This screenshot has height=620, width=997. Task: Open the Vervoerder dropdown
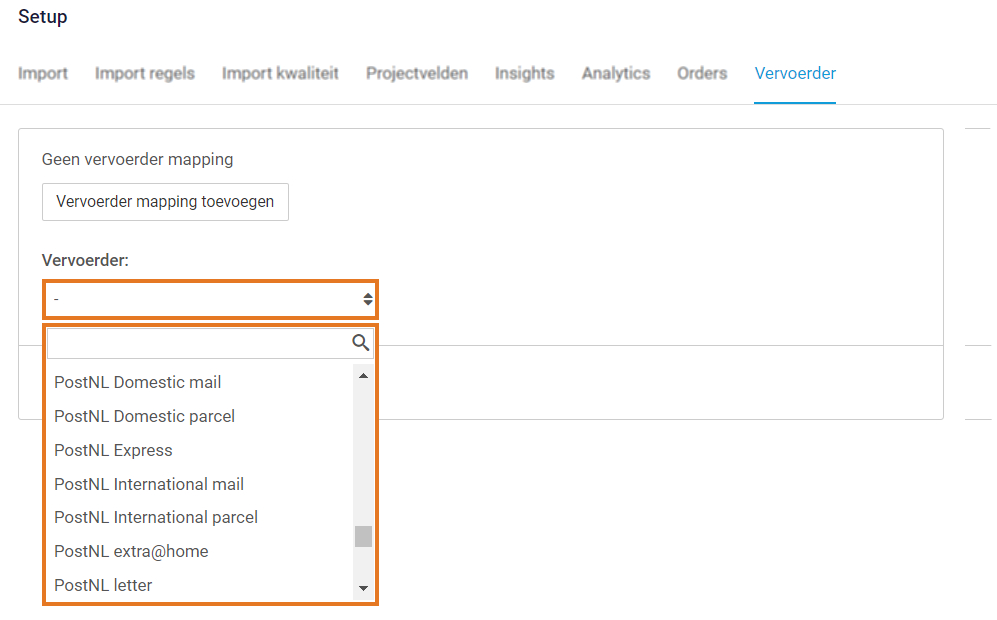point(210,299)
